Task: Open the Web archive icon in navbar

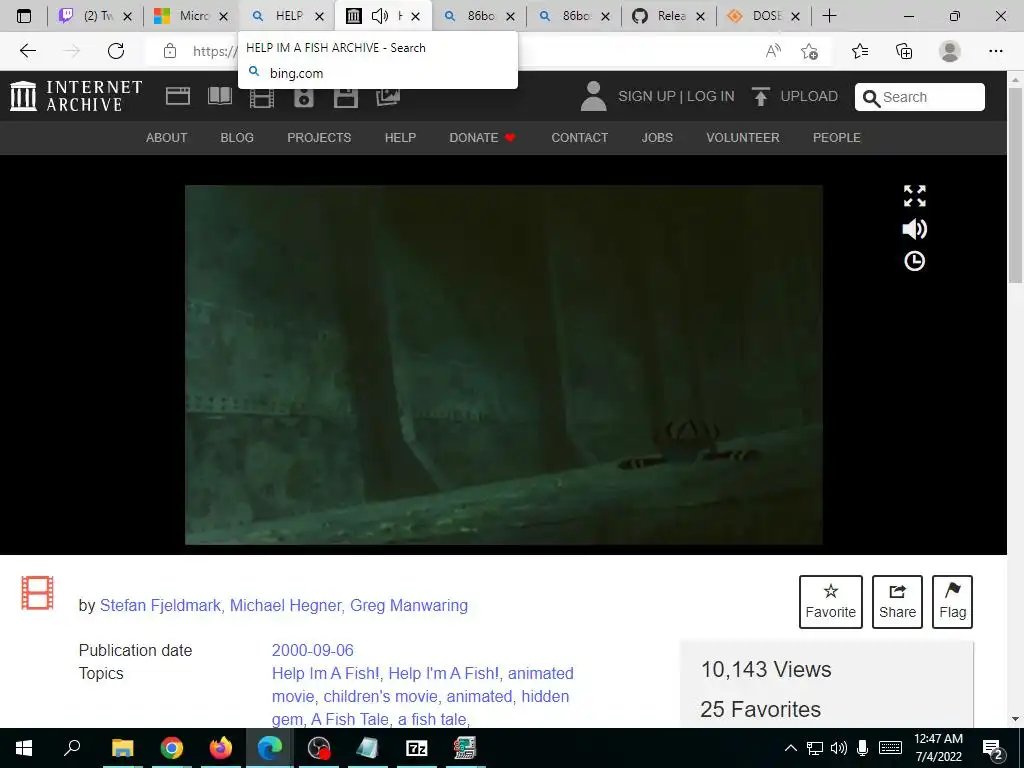Action: coord(178,97)
